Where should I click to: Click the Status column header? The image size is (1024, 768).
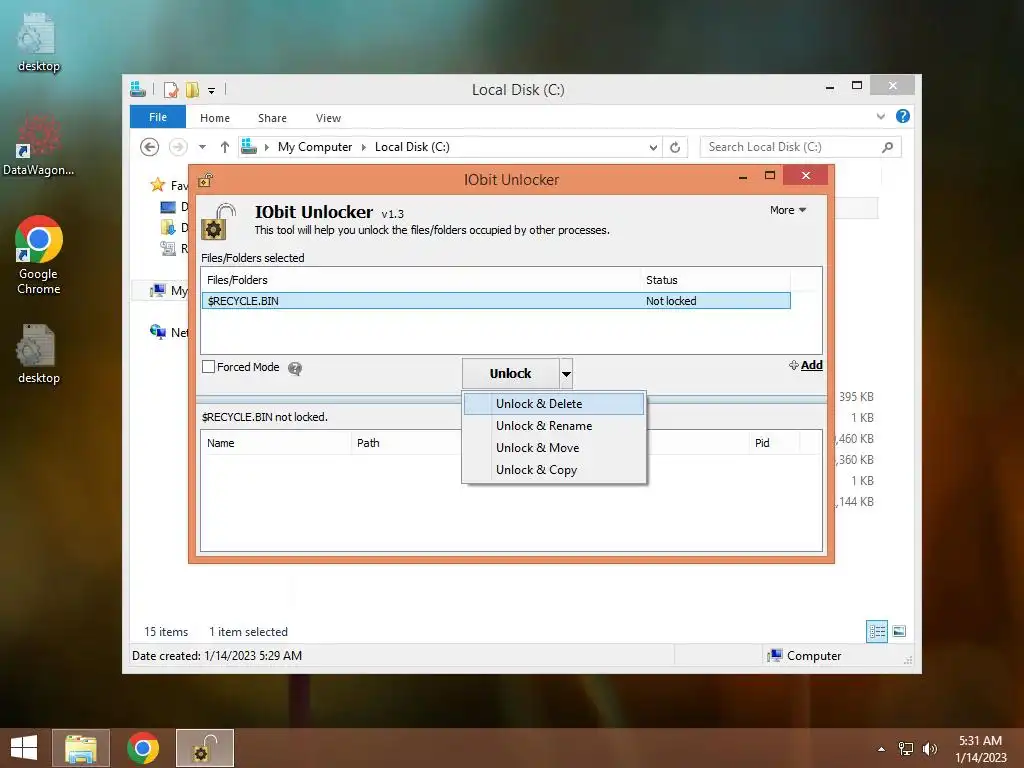pos(715,280)
